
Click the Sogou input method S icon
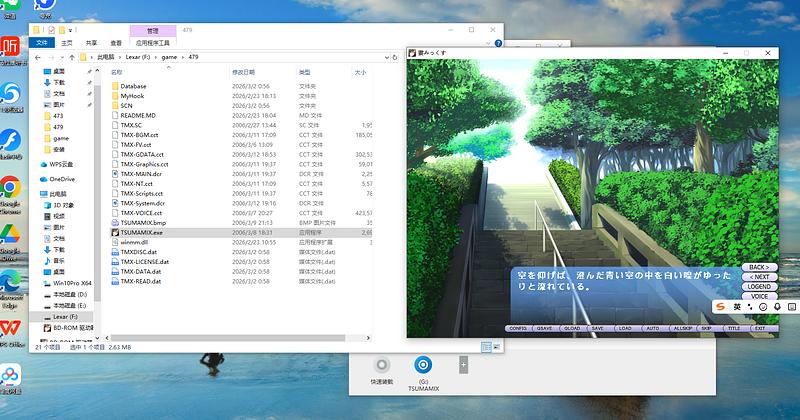coord(718,306)
